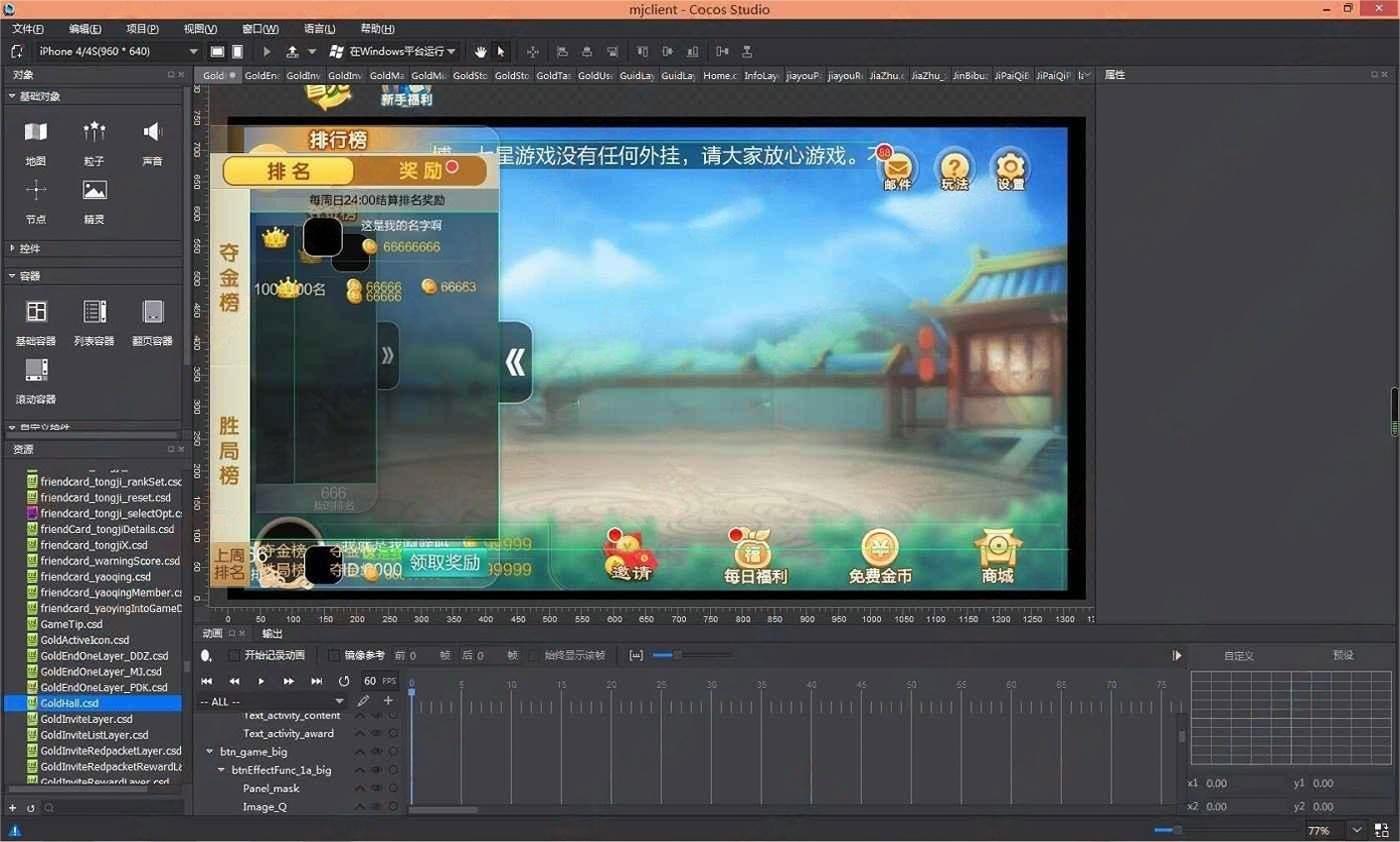The height and width of the screenshot is (842, 1400).
Task: Open the 文件(F) menu
Action: [28, 29]
